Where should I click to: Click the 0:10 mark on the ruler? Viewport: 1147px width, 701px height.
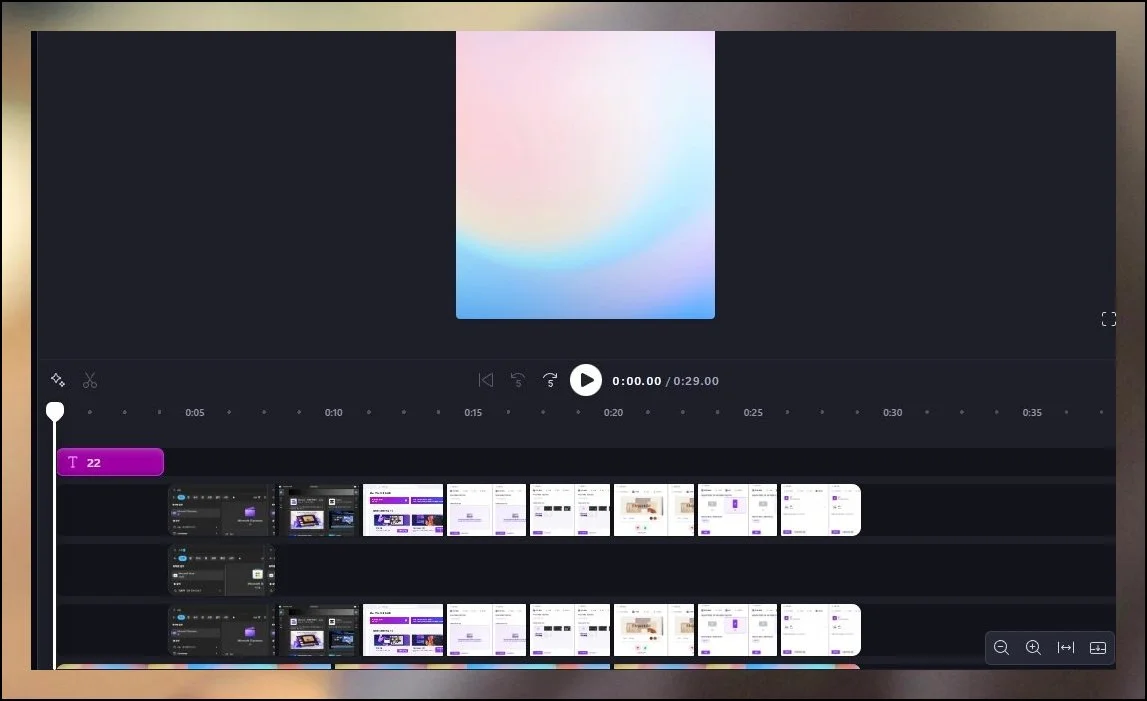(333, 412)
